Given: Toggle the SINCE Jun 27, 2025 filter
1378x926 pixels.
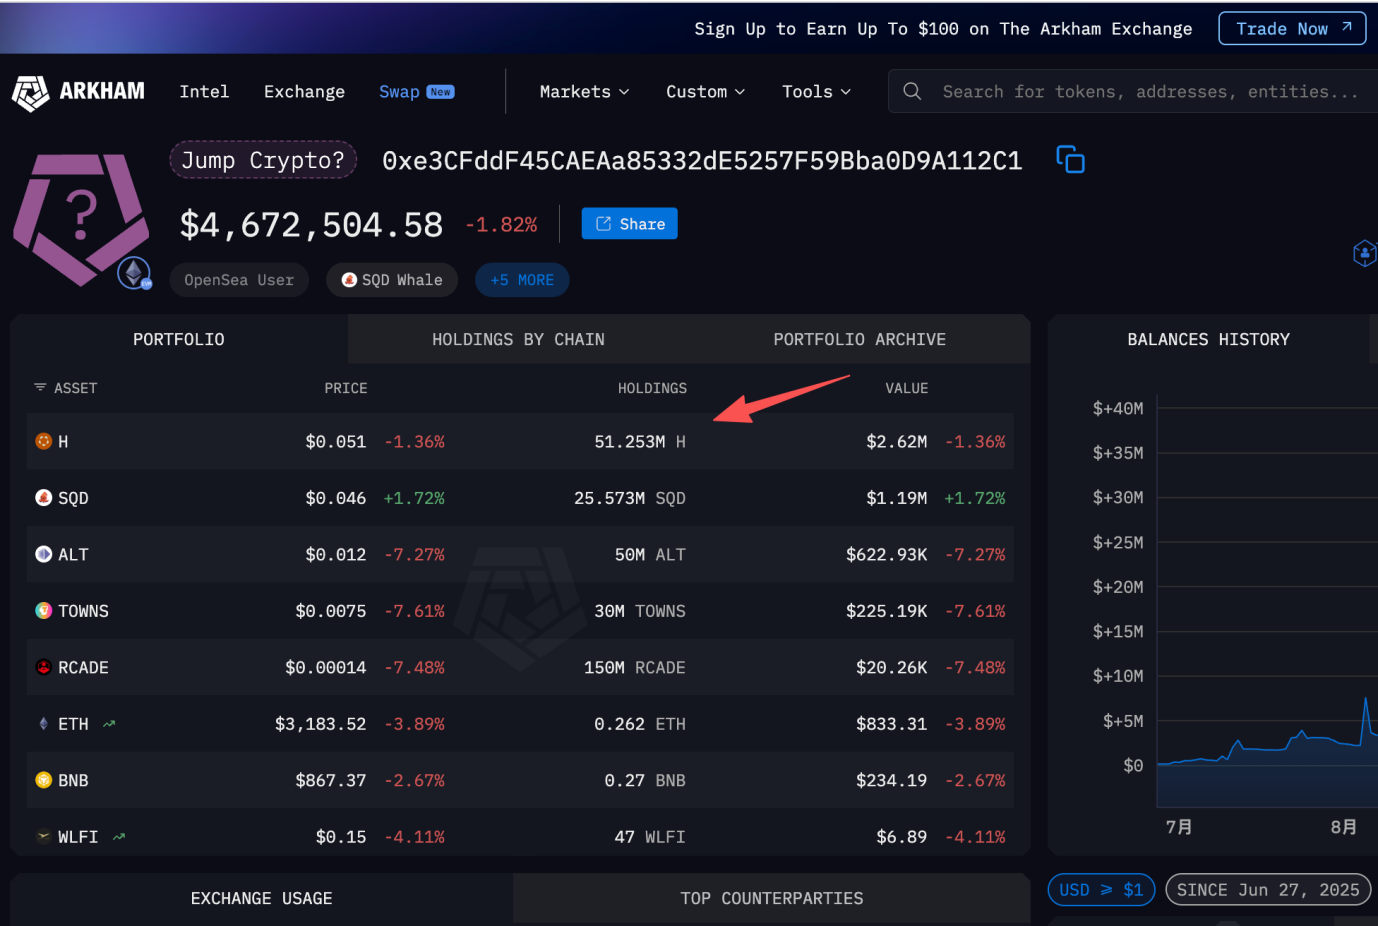Looking at the screenshot, I should tap(1267, 890).
